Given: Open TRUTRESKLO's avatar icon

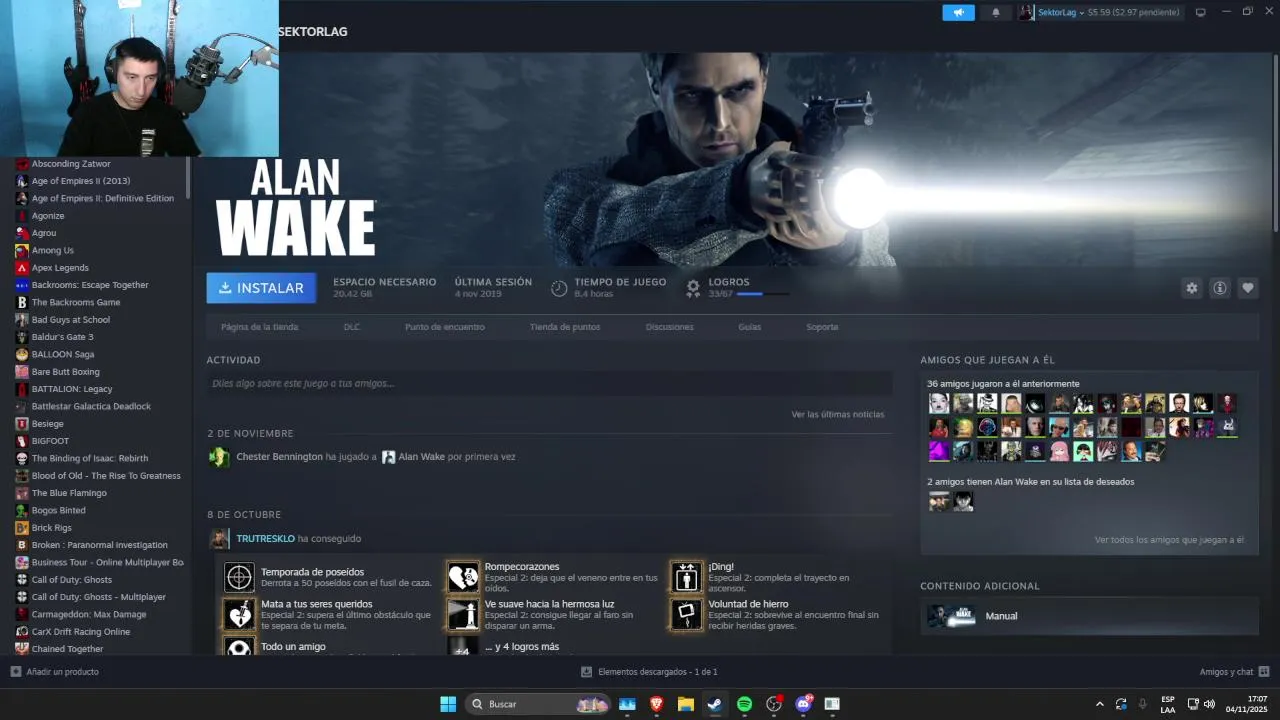Looking at the screenshot, I should pyautogui.click(x=219, y=539).
